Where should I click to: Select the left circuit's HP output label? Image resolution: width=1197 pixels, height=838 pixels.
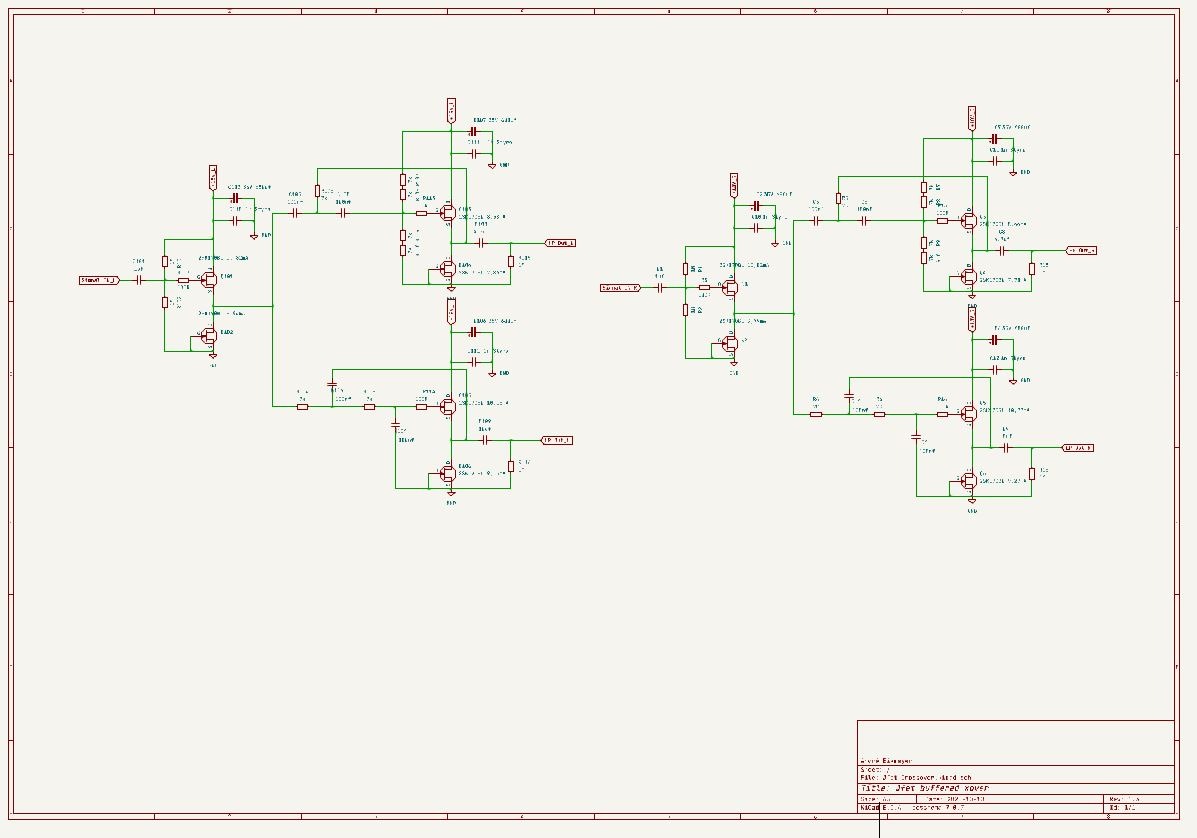pyautogui.click(x=559, y=243)
